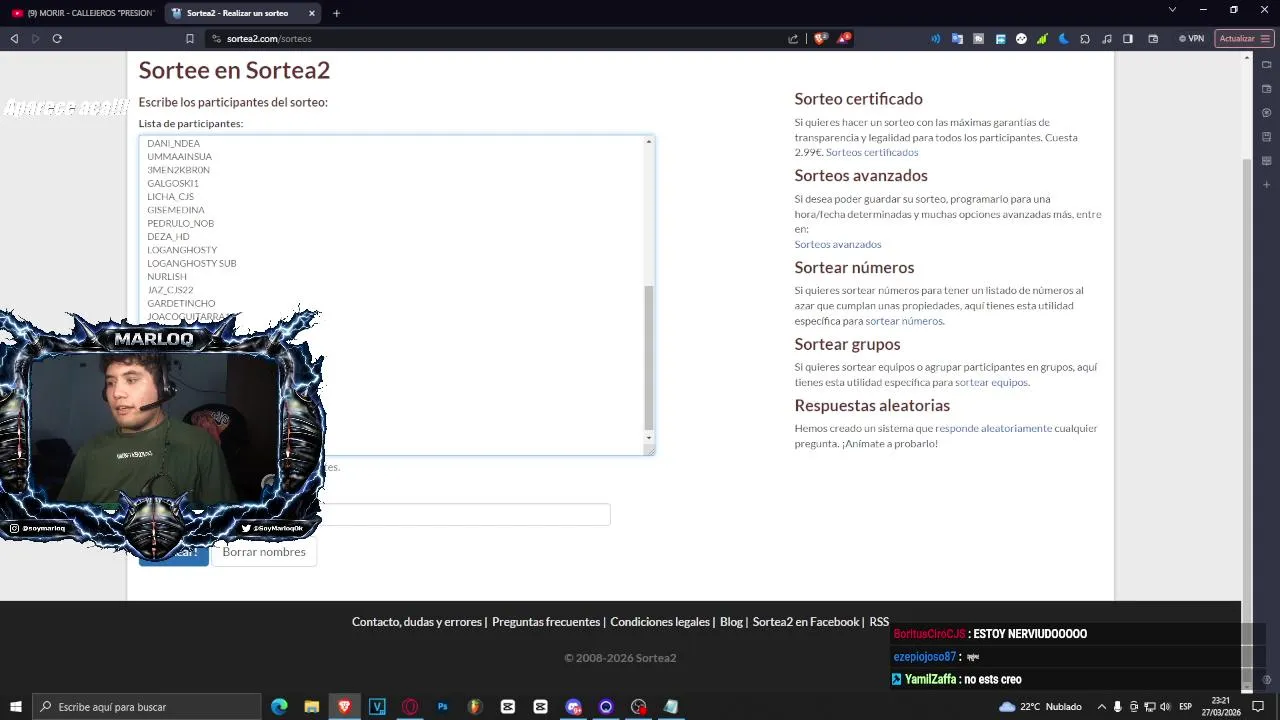Open the extensions puzzle-piece icon
Screen dimensions: 1280x720
[x=1085, y=39]
